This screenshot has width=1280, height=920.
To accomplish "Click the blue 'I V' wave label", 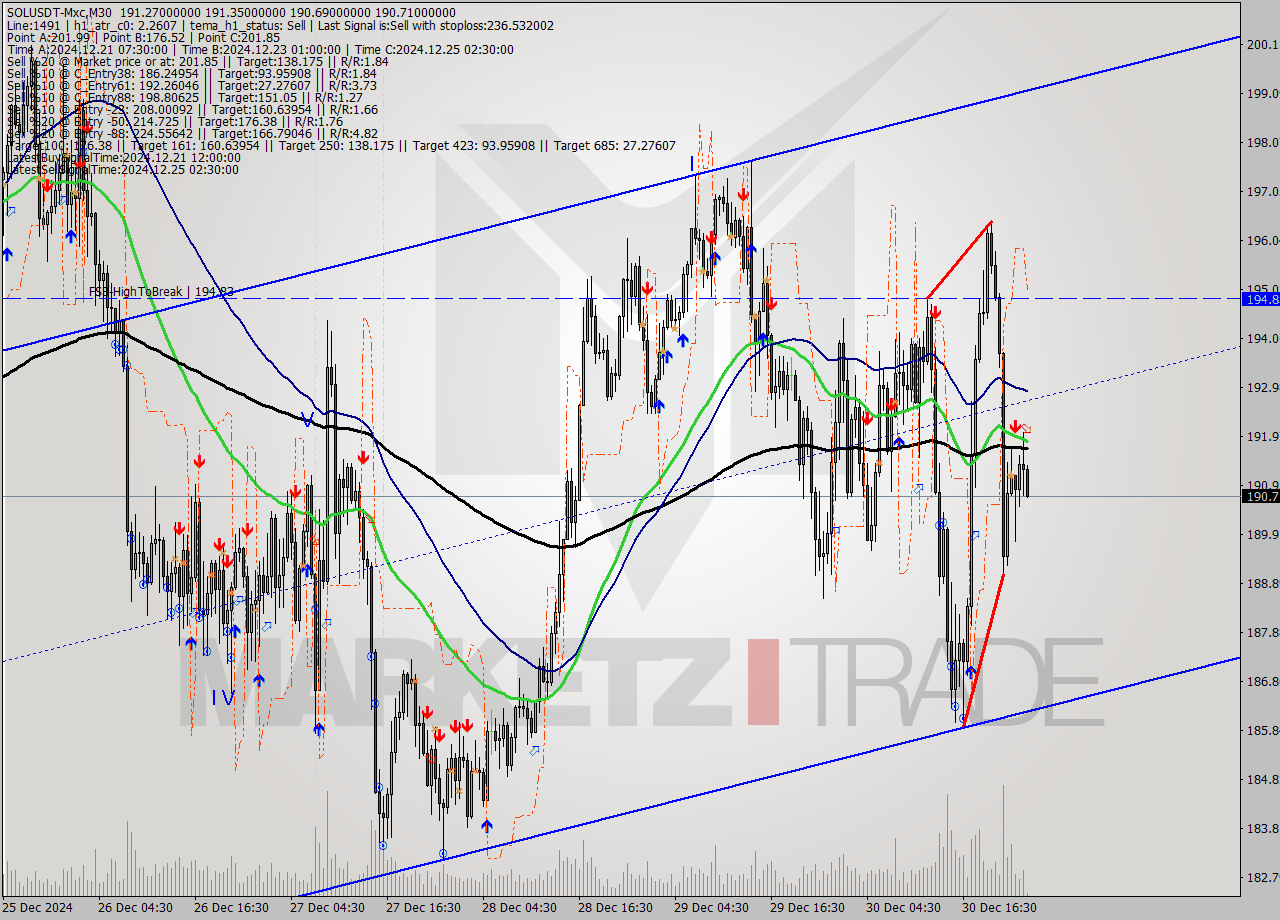I will [x=222, y=697].
